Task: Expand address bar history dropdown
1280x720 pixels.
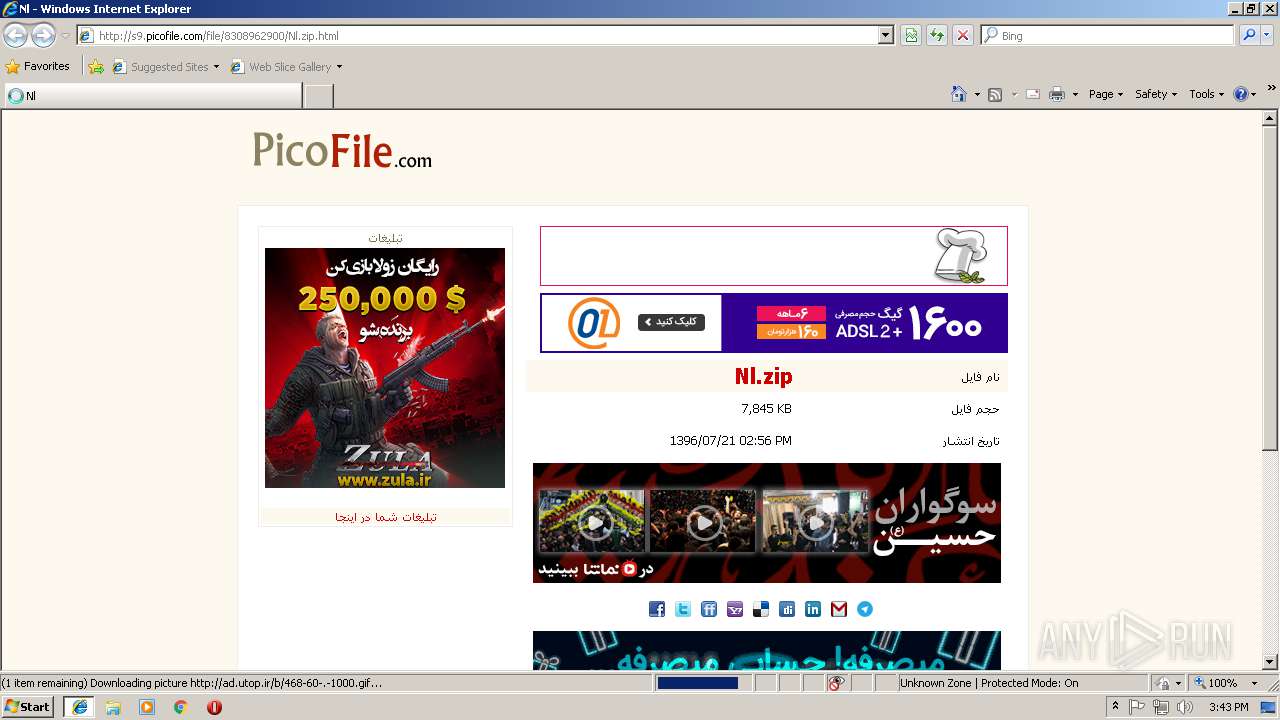Action: (886, 35)
